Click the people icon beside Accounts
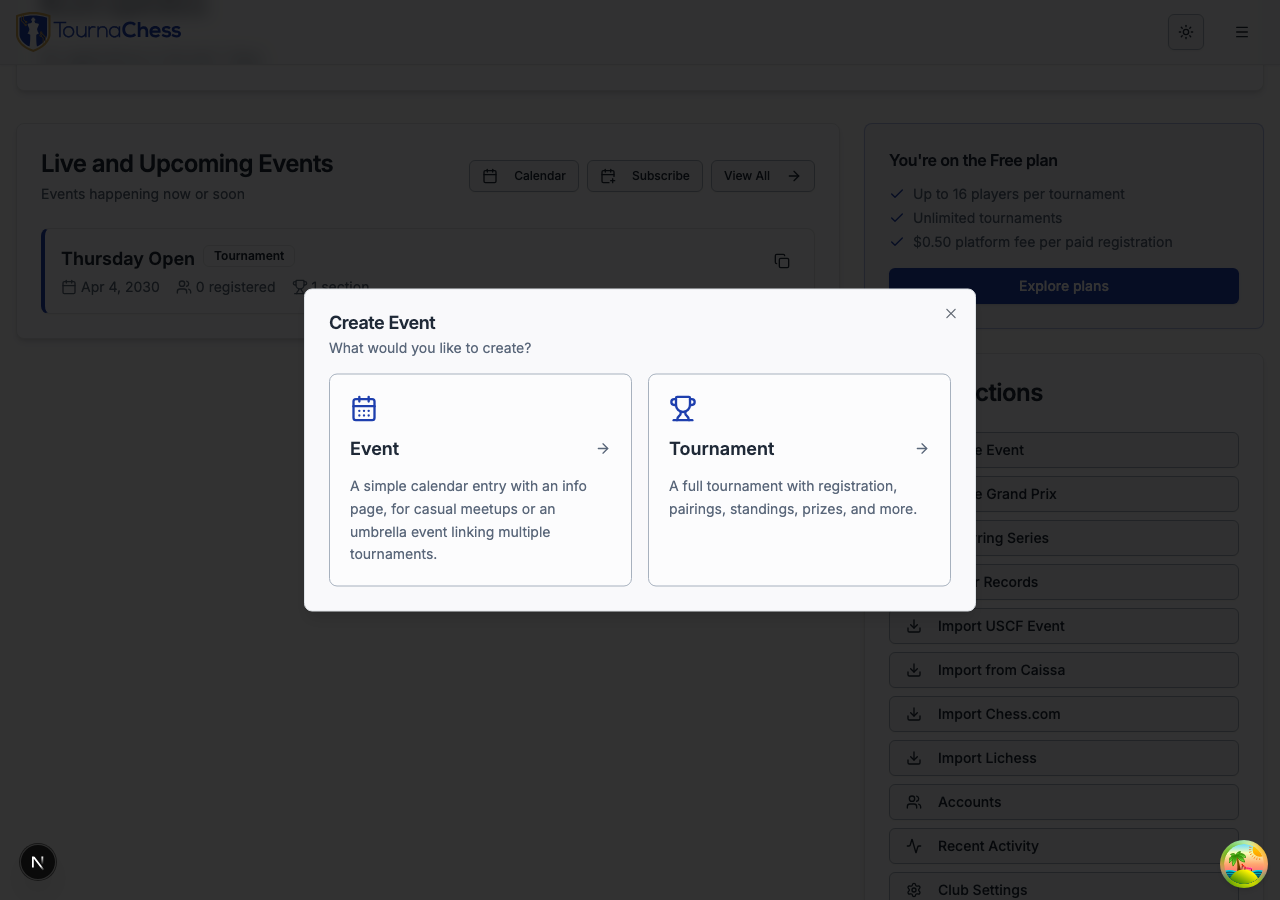Screen dimensions: 1280x900 click(914, 802)
